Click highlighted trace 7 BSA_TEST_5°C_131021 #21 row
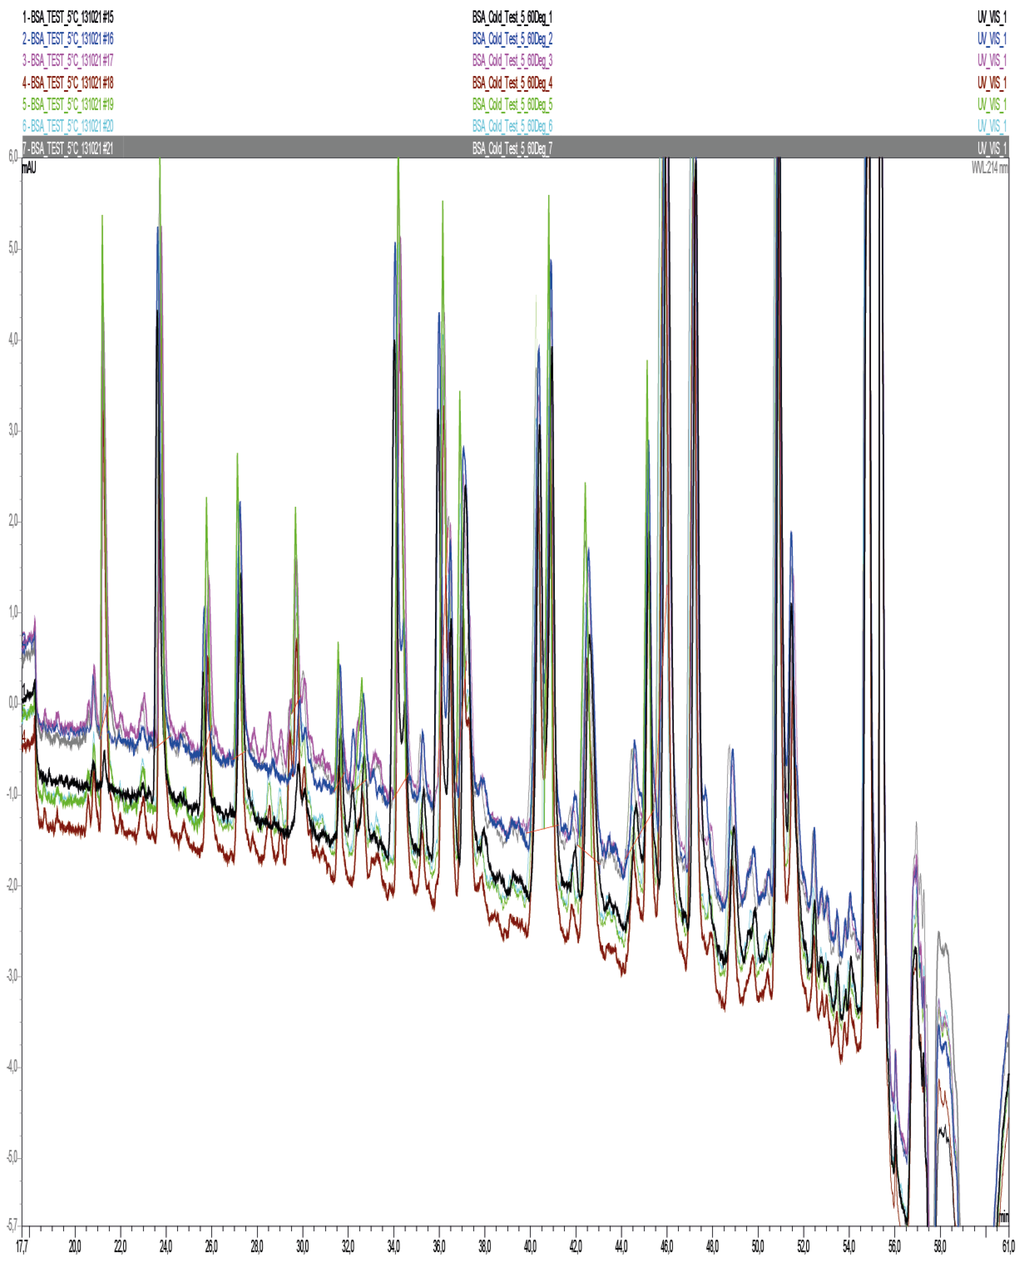 [x=68, y=148]
